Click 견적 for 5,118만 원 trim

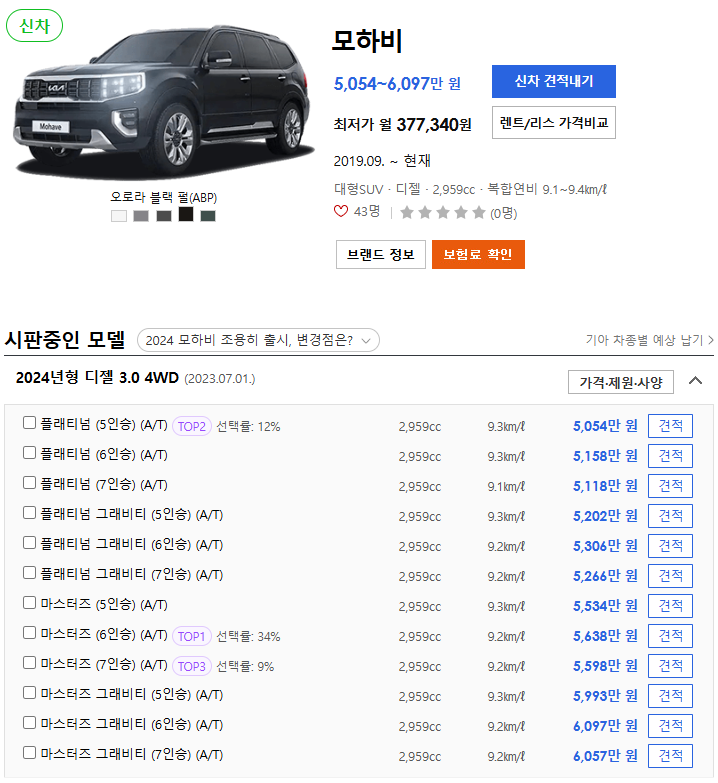tap(670, 486)
